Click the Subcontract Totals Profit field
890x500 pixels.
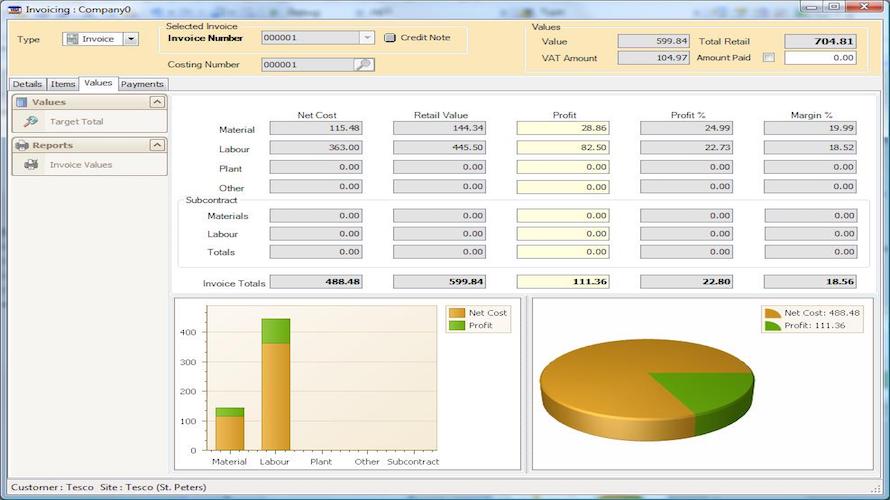click(x=563, y=252)
